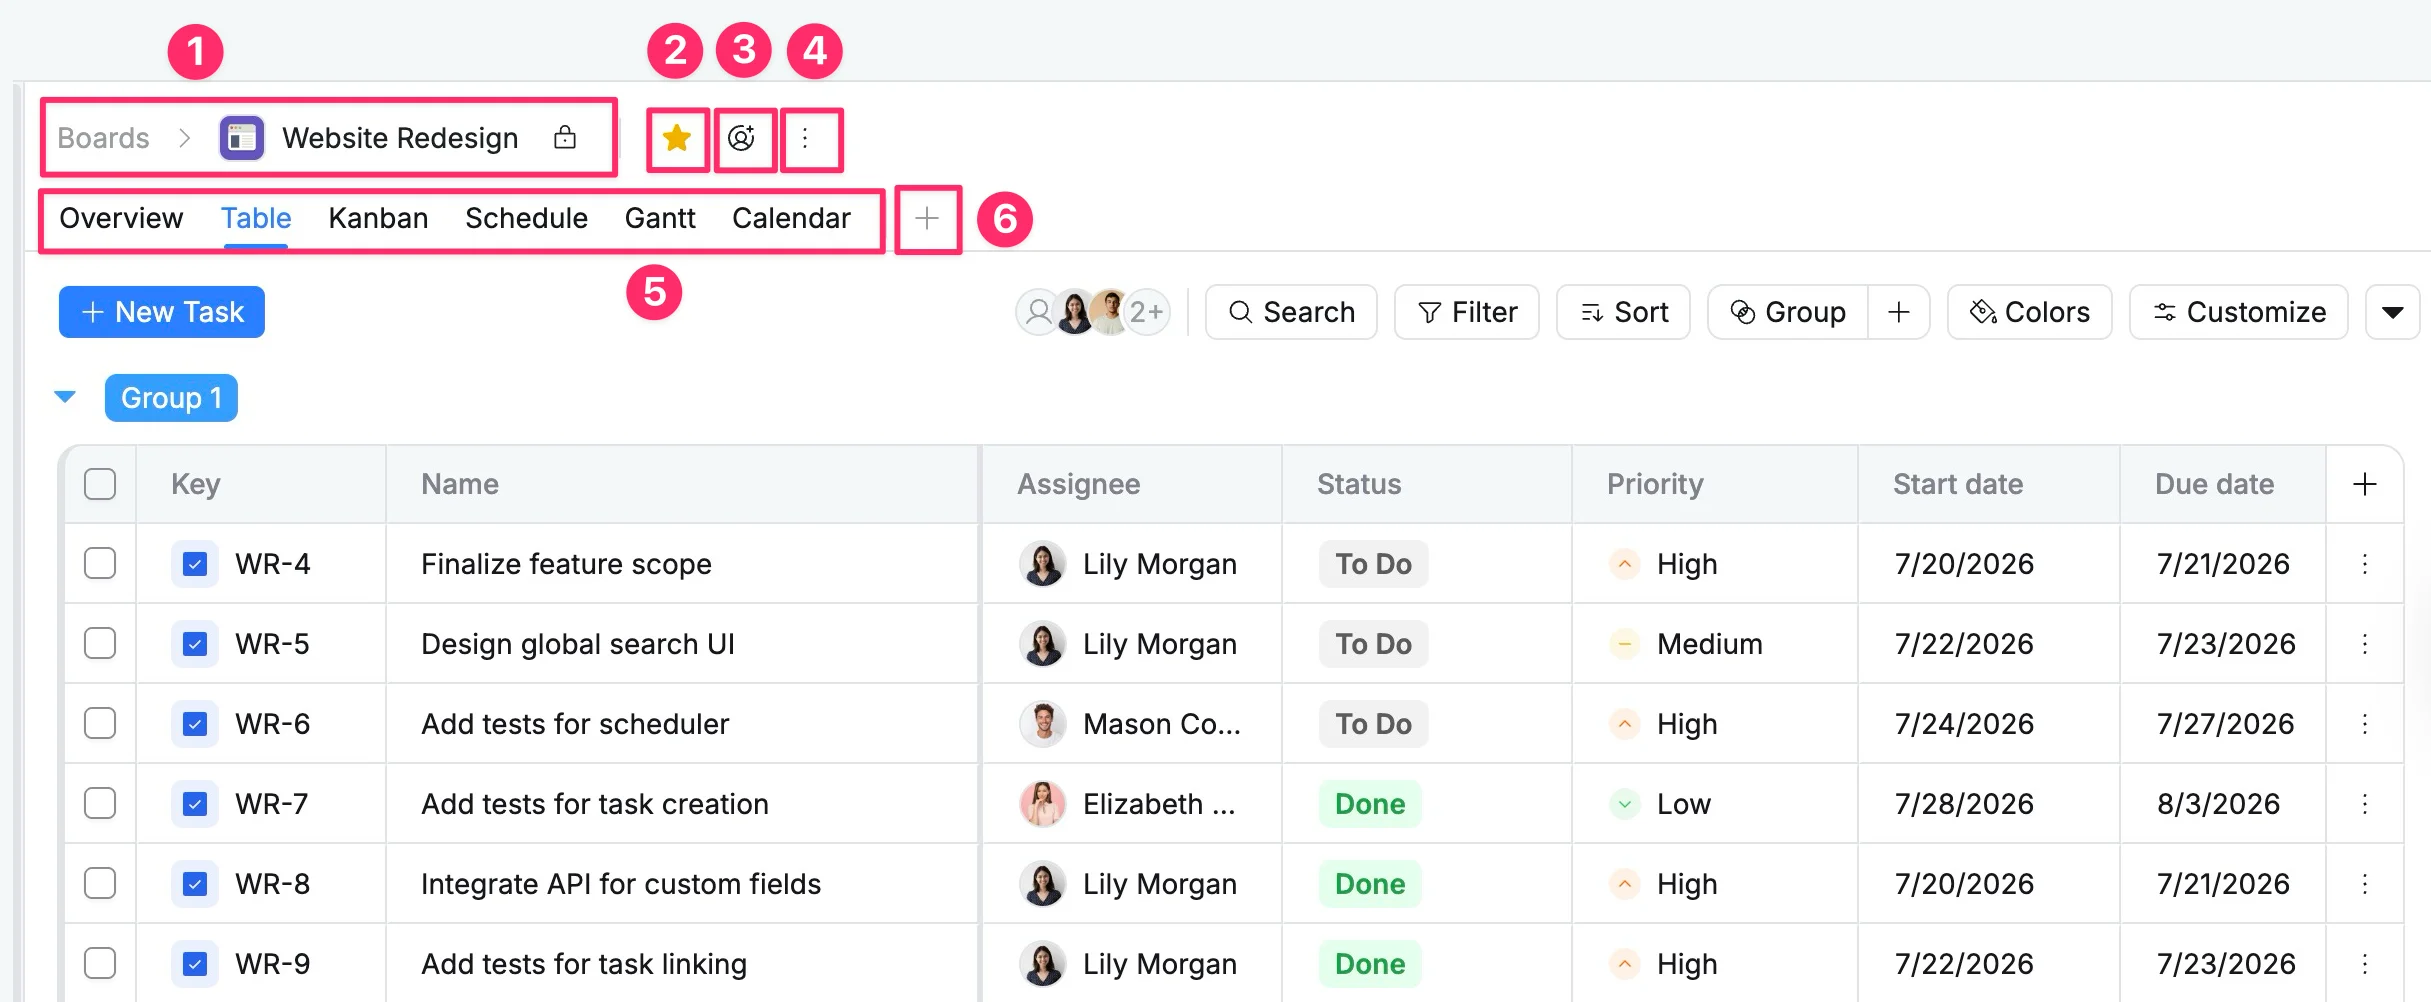Open the Website Redesign board icon

pyautogui.click(x=241, y=138)
